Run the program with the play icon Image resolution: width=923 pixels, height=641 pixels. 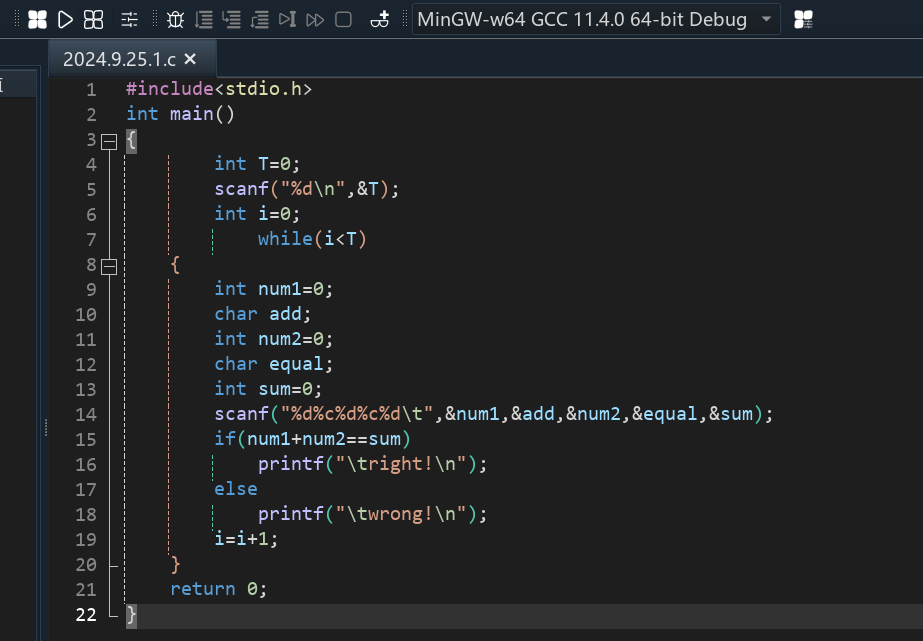[x=65, y=19]
